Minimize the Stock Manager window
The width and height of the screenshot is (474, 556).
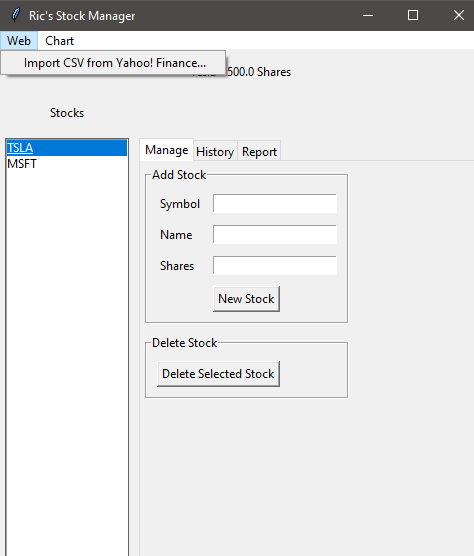tap(368, 15)
